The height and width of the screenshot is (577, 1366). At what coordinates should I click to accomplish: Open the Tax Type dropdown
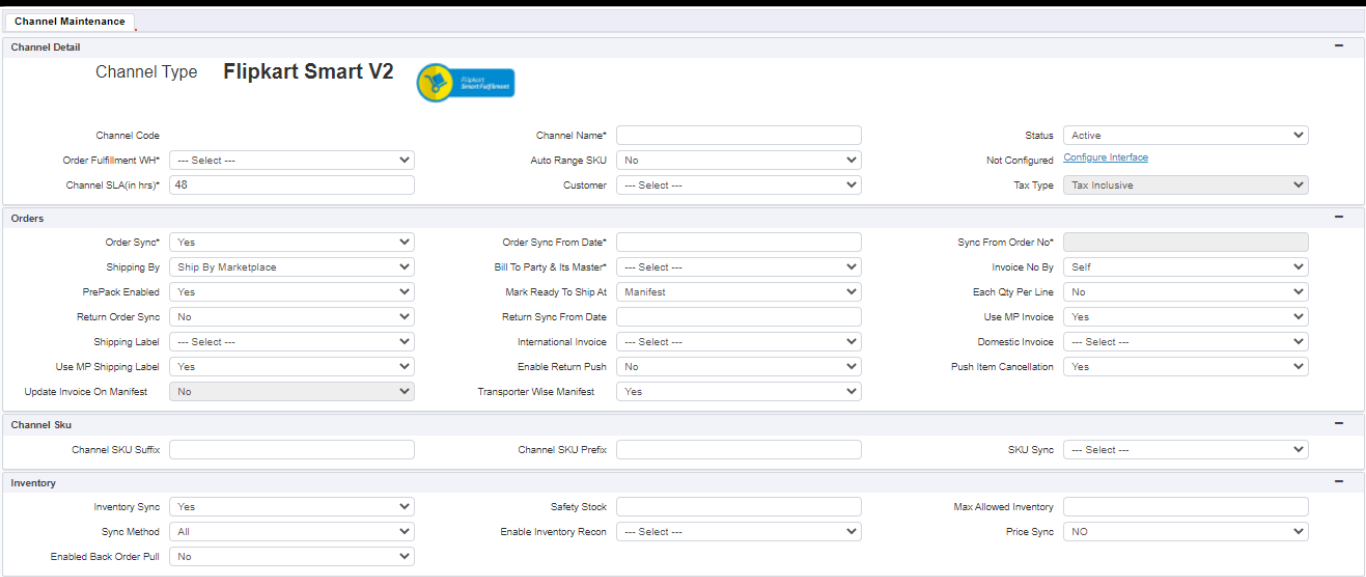pyautogui.click(x=1185, y=185)
